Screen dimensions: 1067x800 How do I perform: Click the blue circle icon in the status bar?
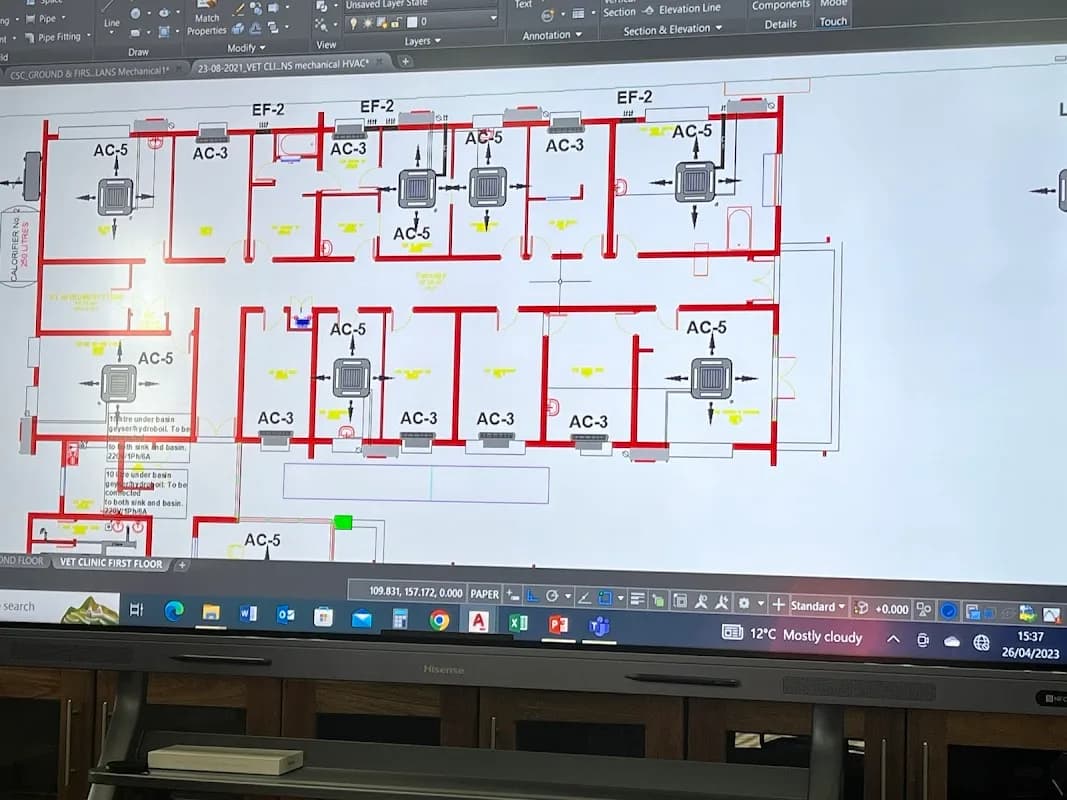tap(948, 611)
